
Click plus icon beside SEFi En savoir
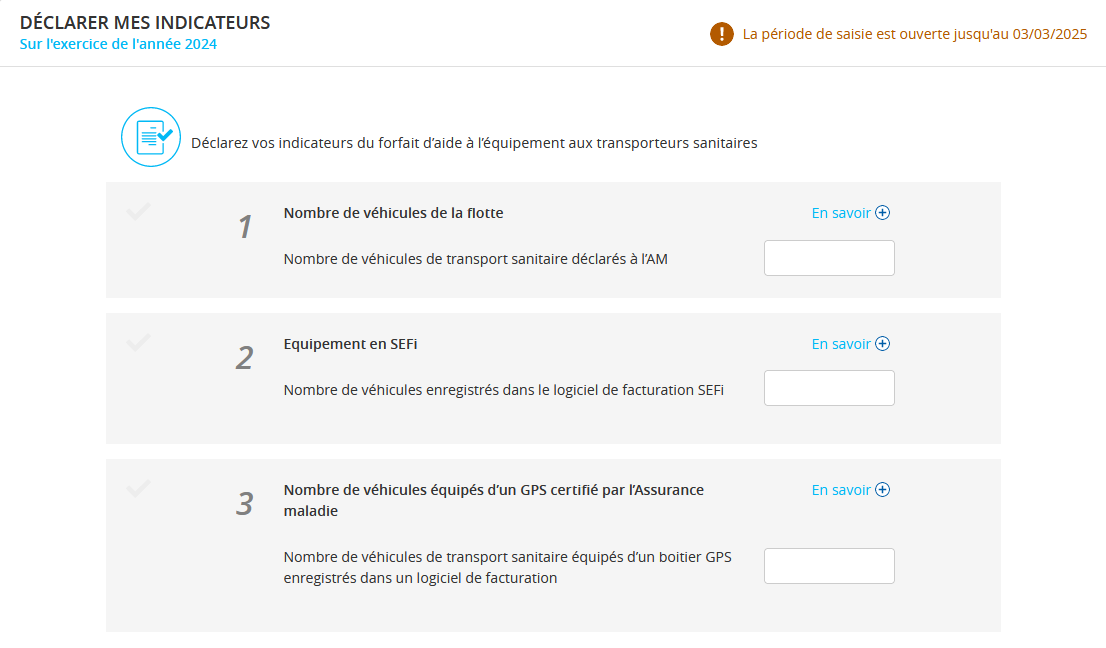[882, 343]
